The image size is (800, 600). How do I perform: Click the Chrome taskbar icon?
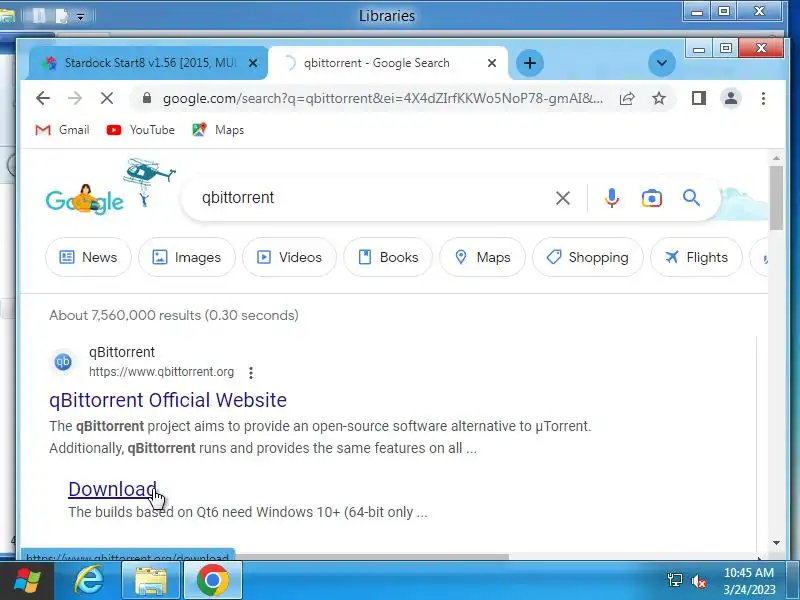(x=212, y=581)
